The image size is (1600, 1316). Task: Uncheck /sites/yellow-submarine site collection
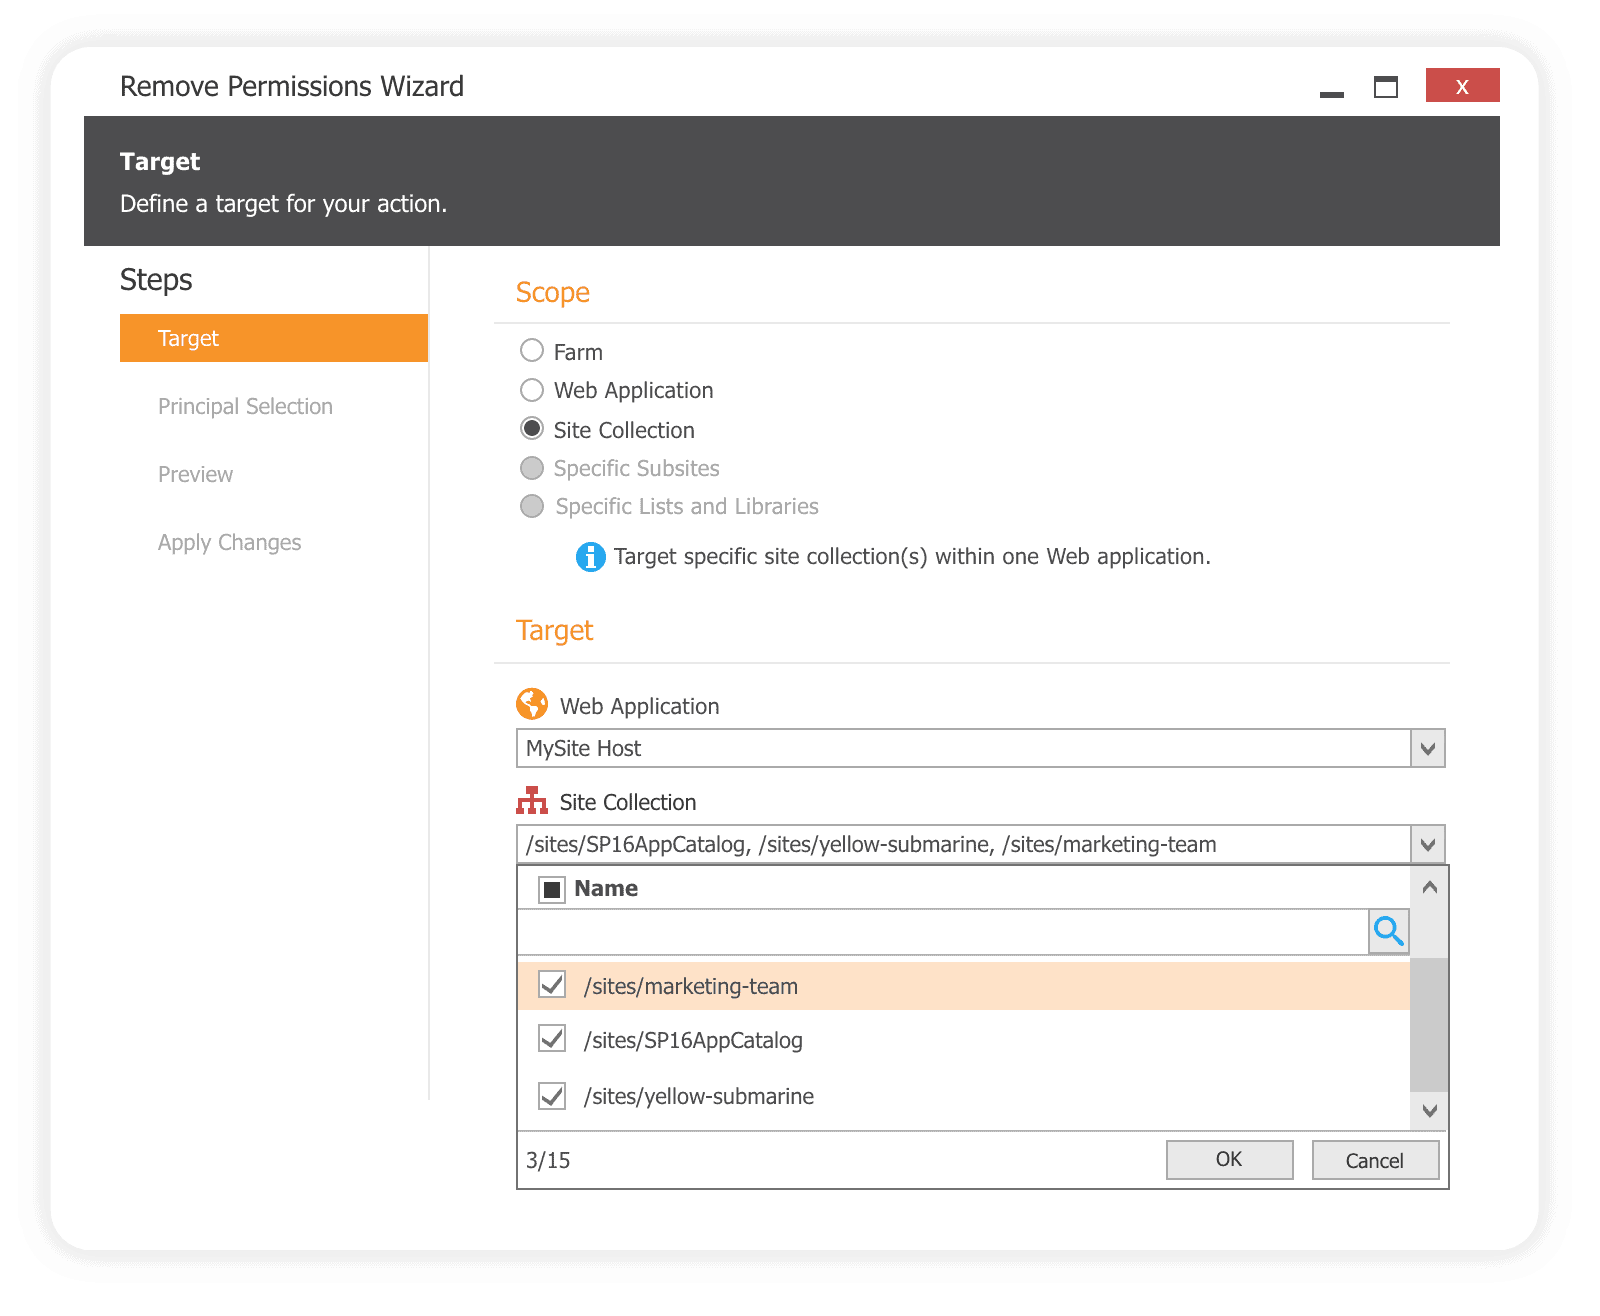[551, 1095]
